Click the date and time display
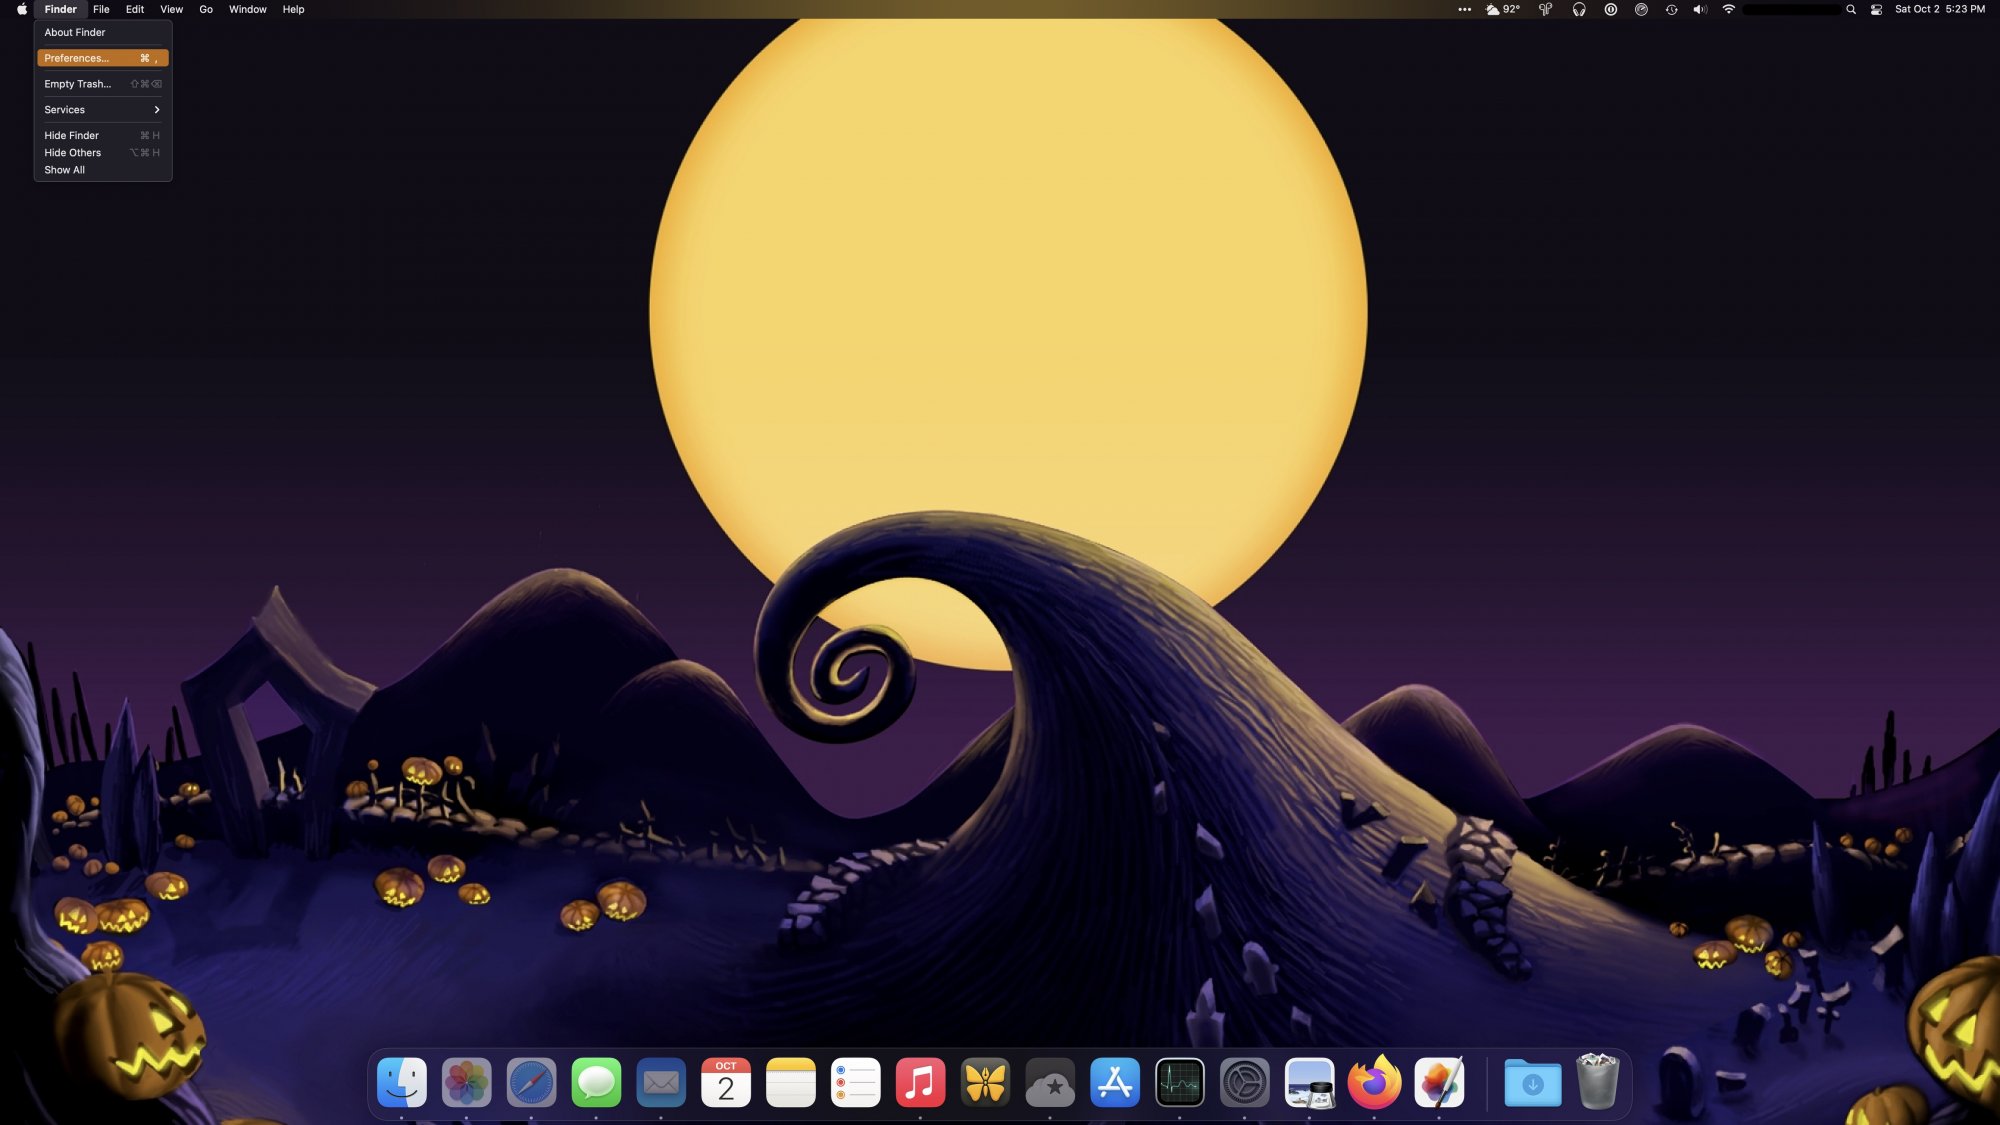The height and width of the screenshot is (1125, 2000). coord(1939,9)
